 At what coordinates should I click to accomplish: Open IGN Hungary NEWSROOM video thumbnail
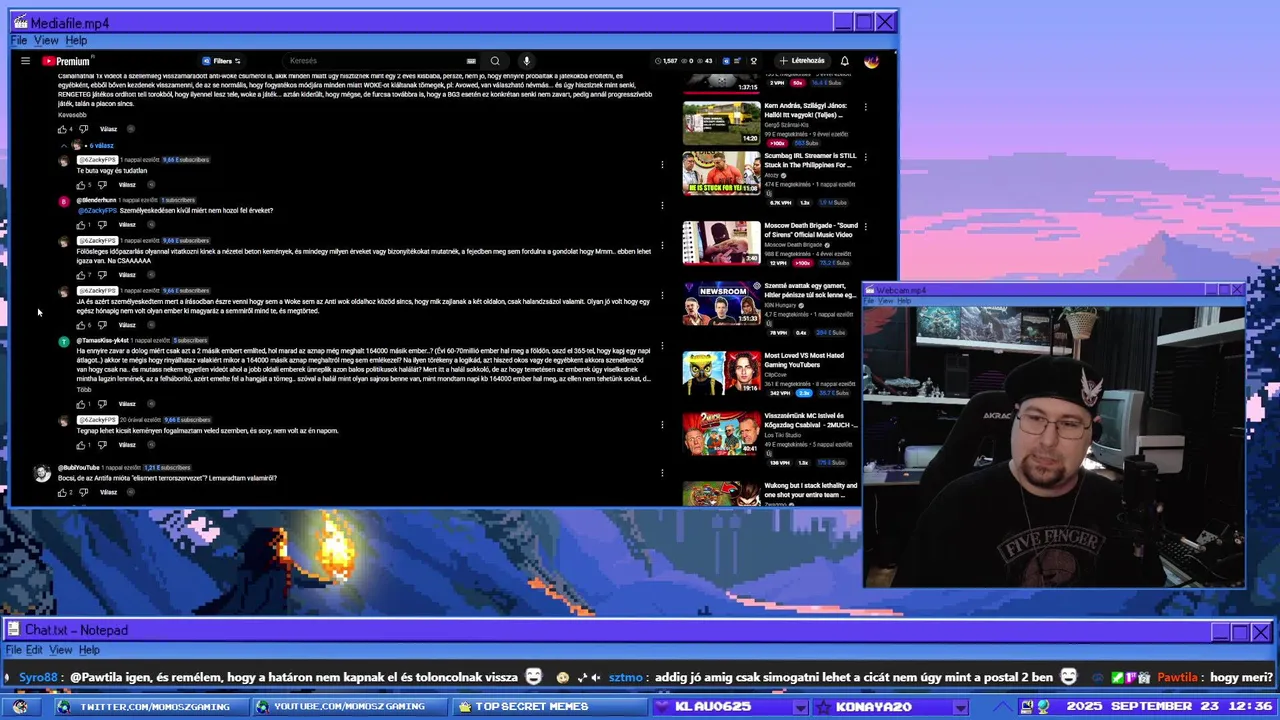tap(721, 305)
